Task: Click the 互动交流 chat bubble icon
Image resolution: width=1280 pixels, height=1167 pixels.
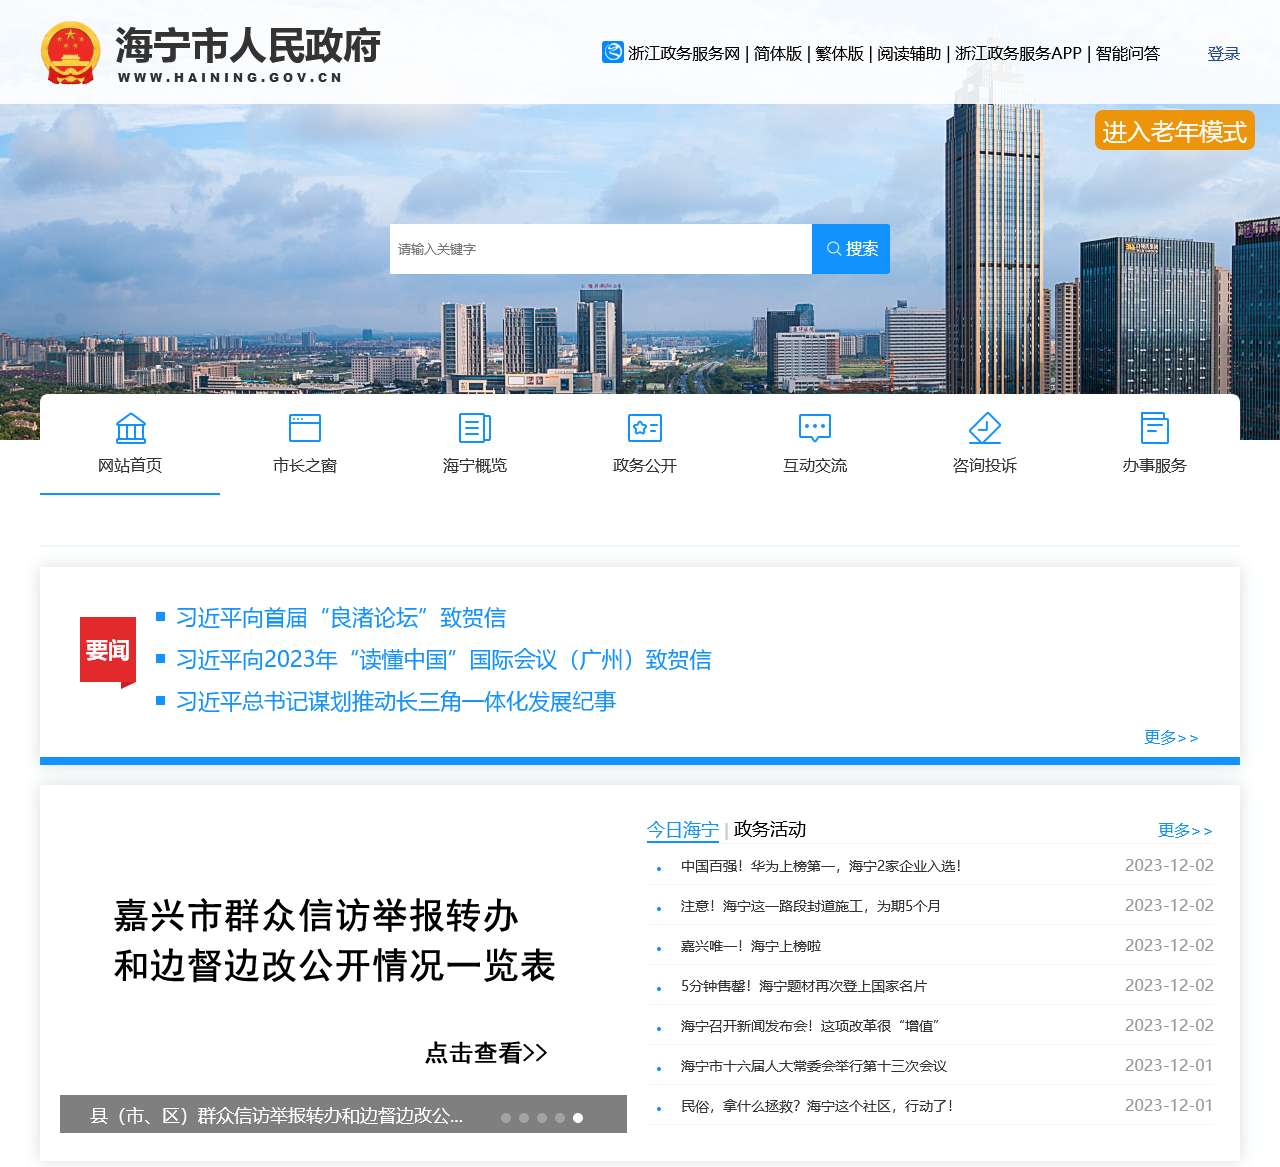Action: click(x=815, y=428)
